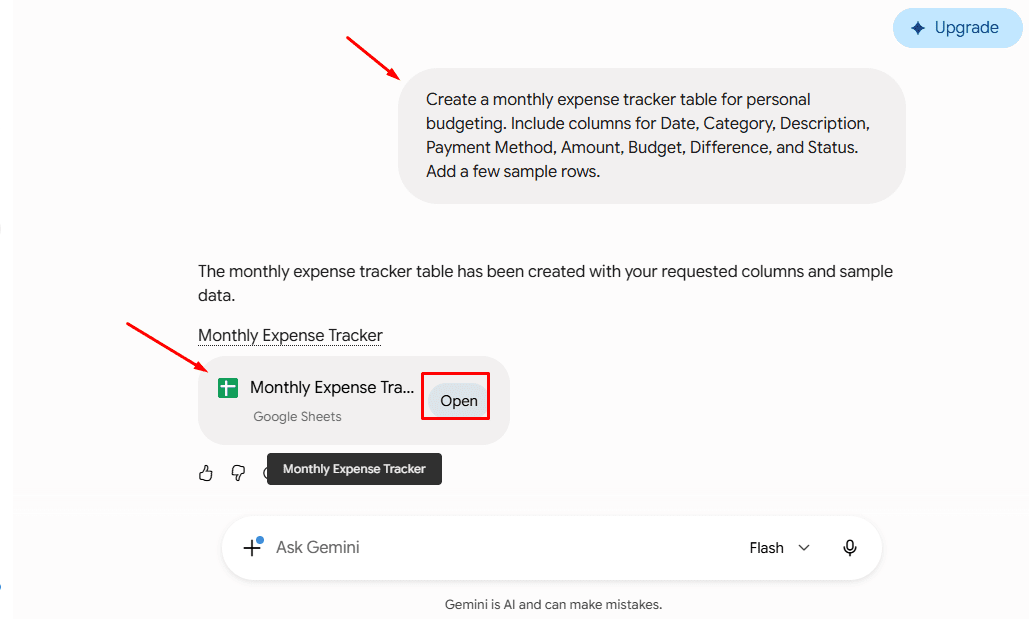1029x619 pixels.
Task: Give thumbs up to the response
Action: coord(205,473)
